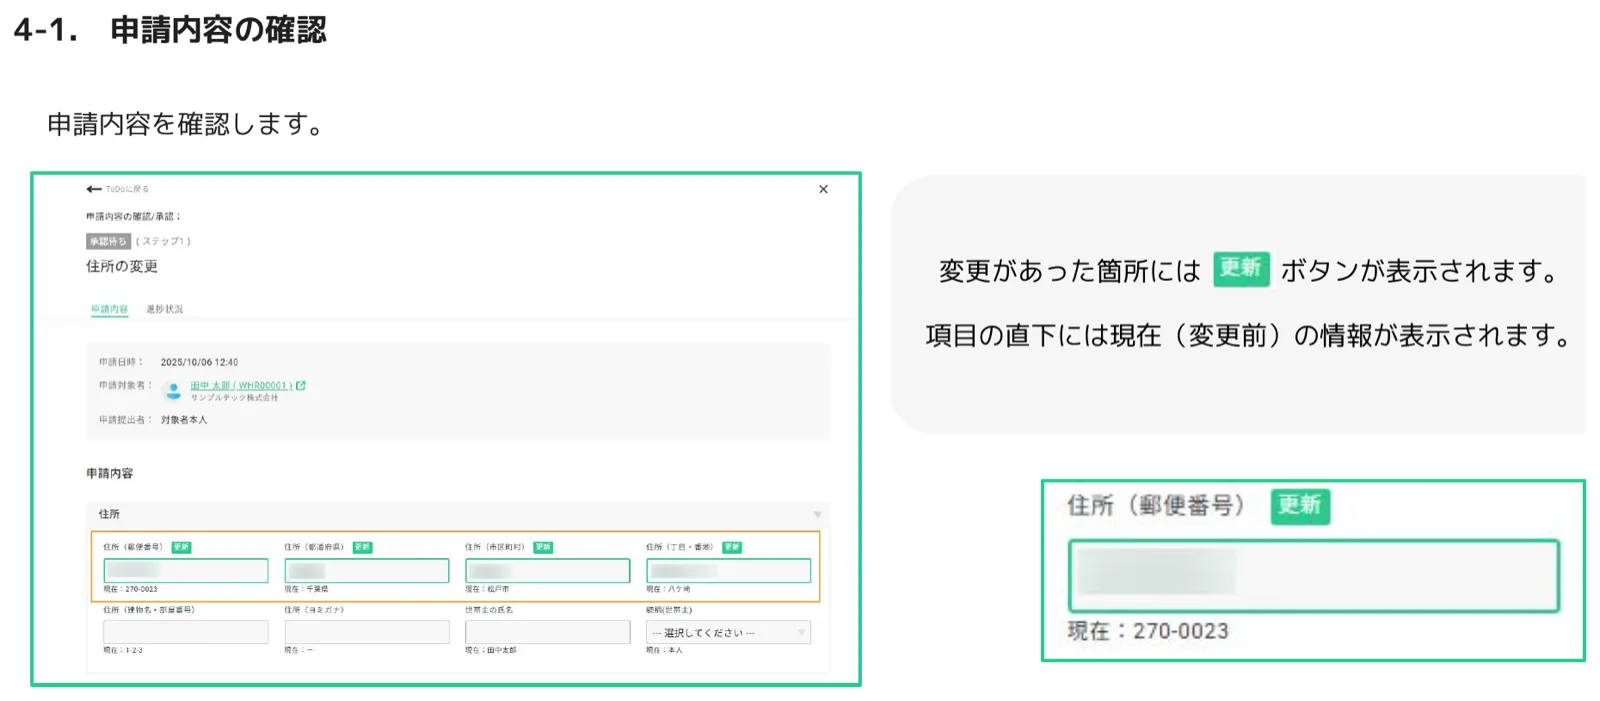Click the 世帯主の氏名 input field
The image size is (1600, 701).
point(548,632)
